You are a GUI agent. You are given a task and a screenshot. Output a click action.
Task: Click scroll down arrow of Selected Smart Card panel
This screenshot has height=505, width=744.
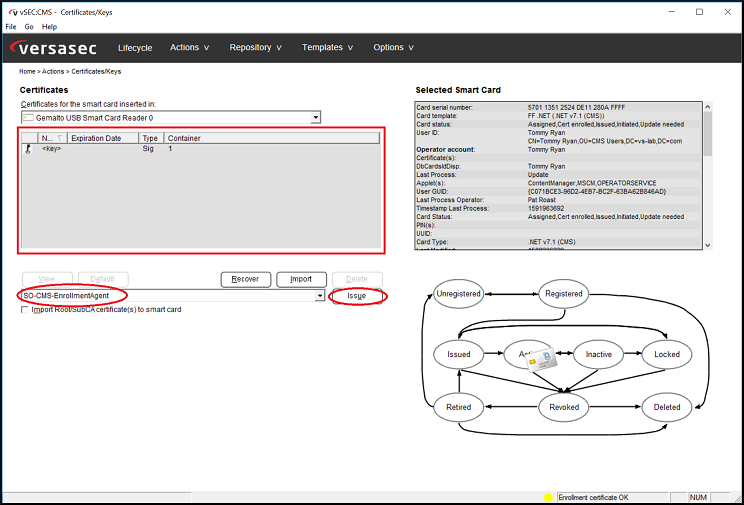point(707,245)
